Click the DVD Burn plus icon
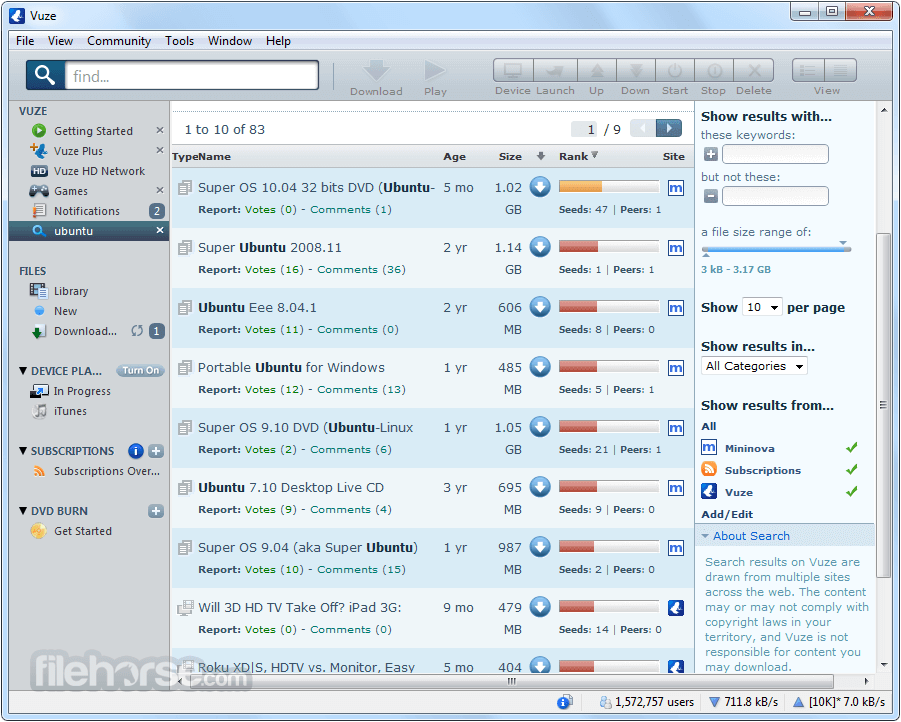 pyautogui.click(x=156, y=511)
